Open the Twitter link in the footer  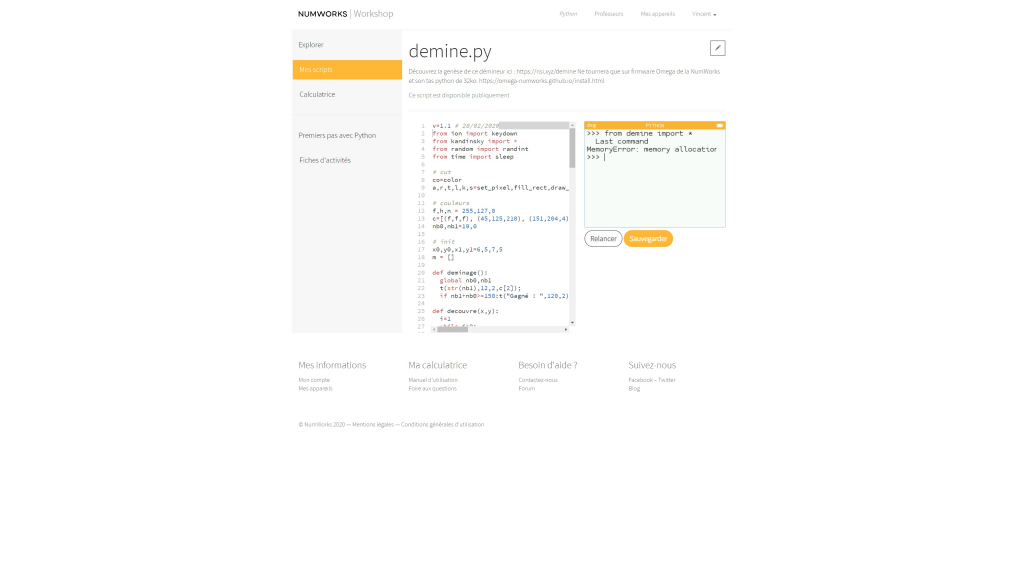point(667,380)
